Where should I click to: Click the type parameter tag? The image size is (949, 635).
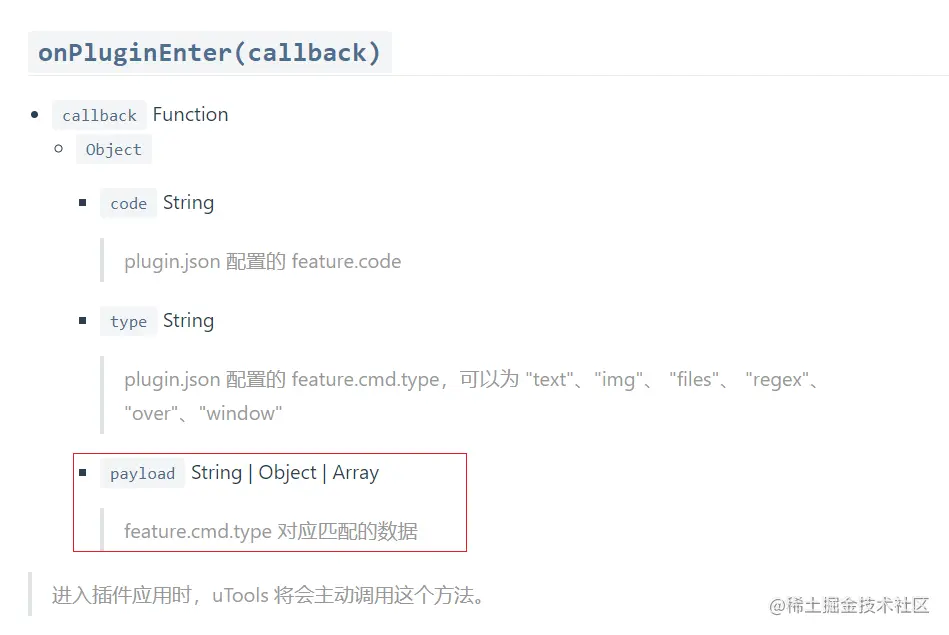(128, 322)
